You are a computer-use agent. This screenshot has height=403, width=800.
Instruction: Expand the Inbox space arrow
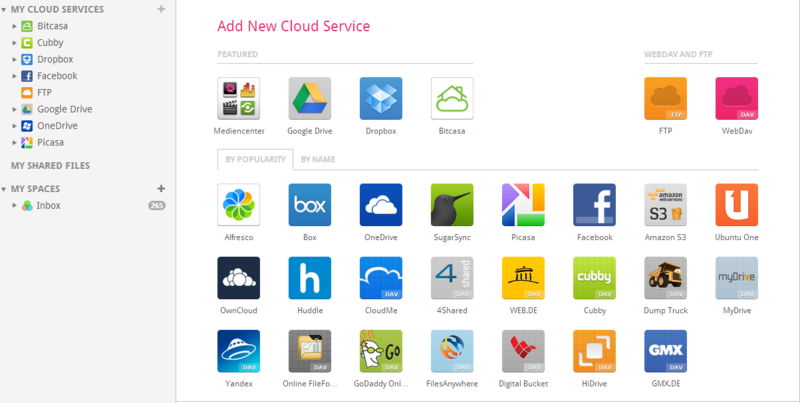[14, 206]
